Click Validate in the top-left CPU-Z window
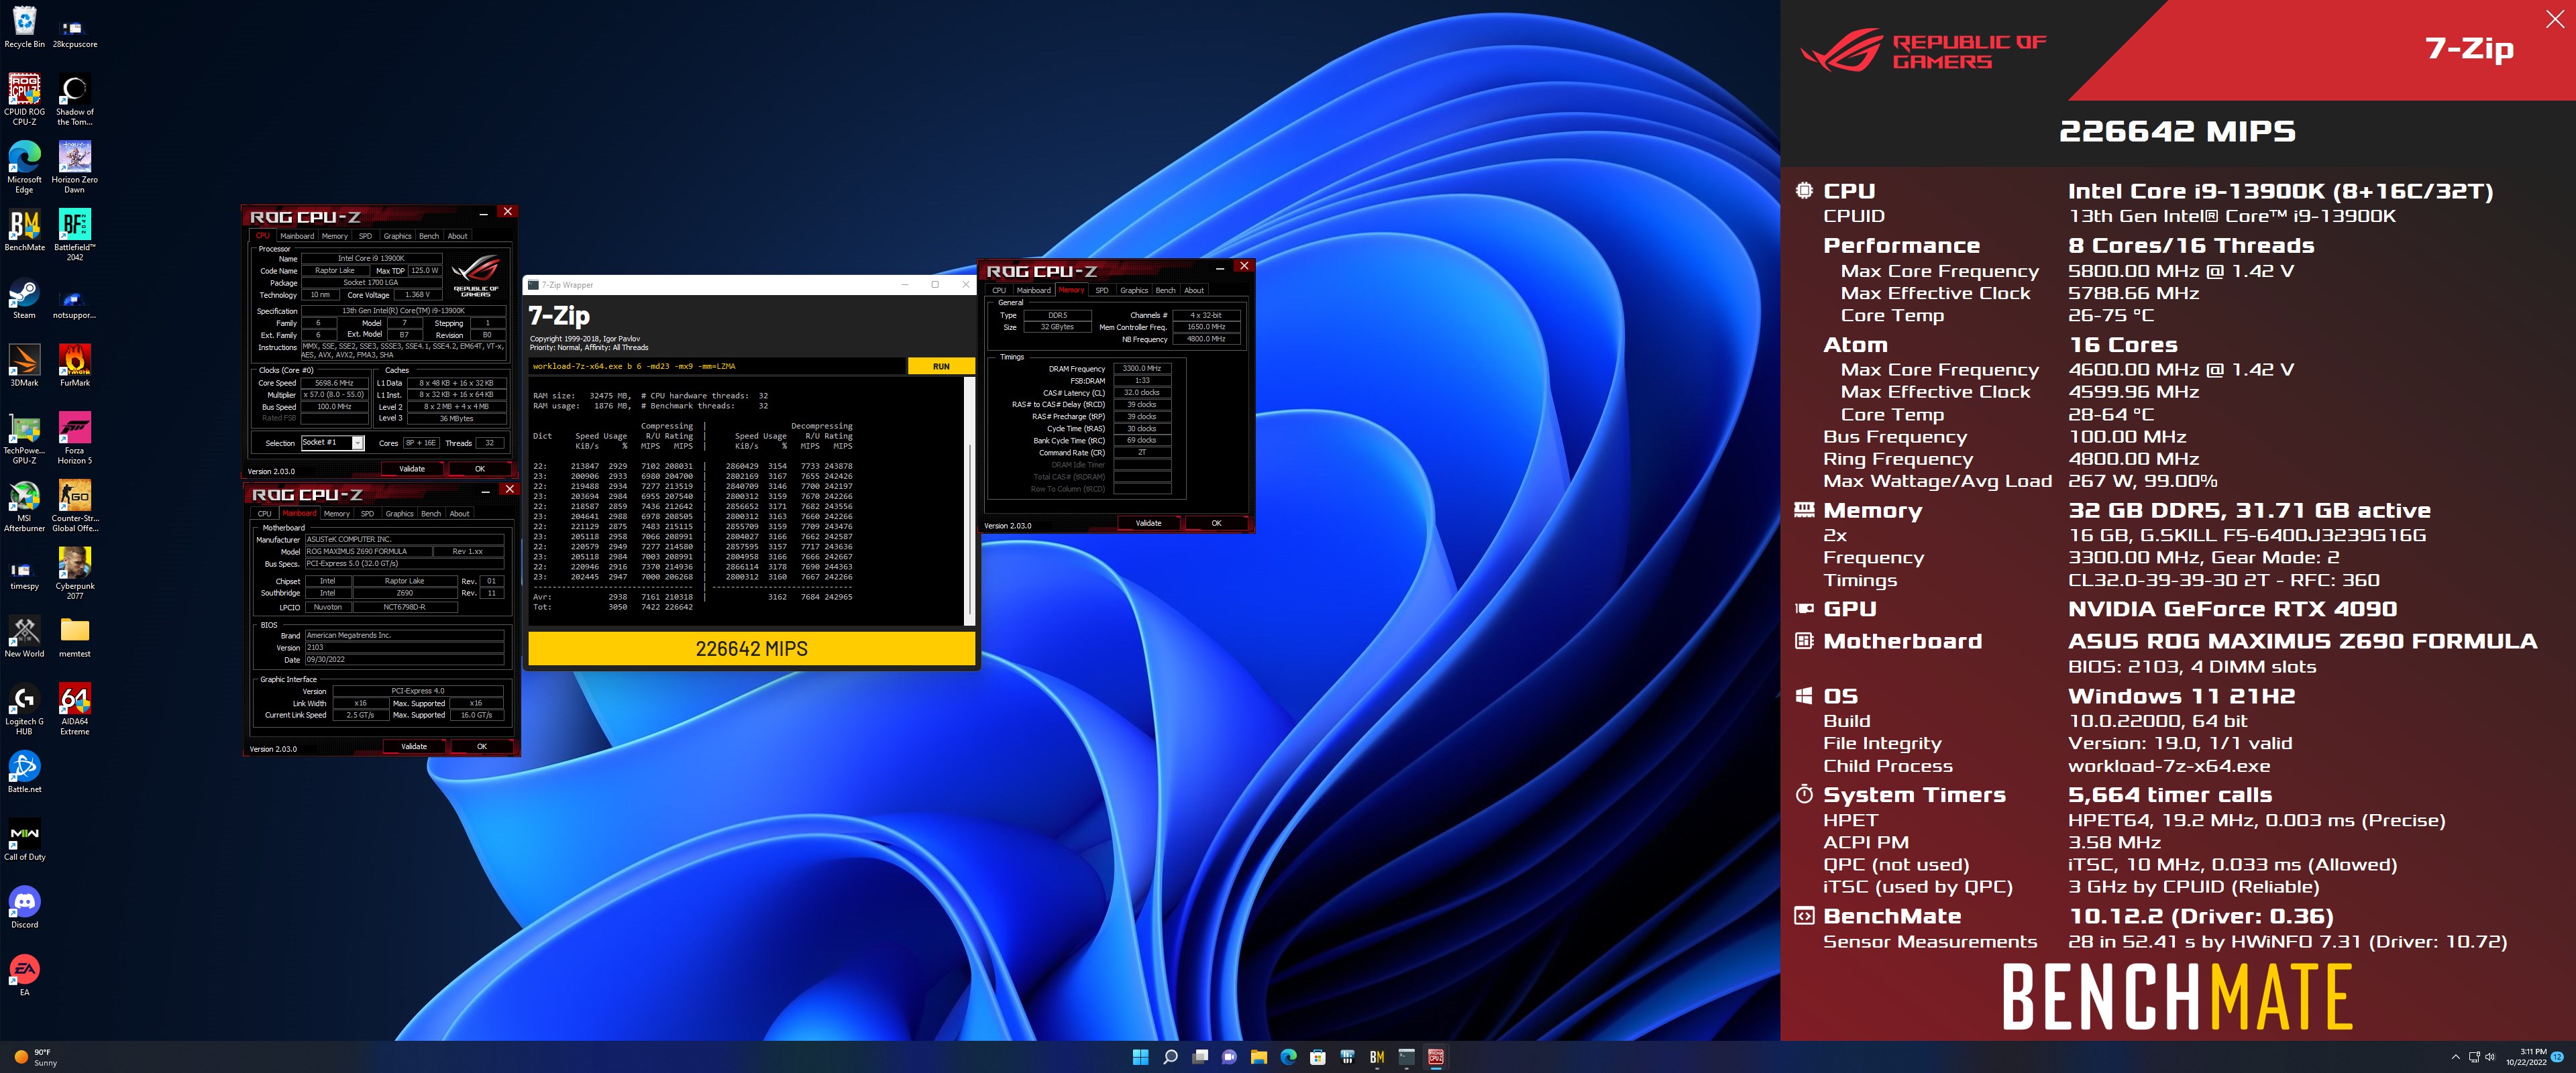 [412, 469]
